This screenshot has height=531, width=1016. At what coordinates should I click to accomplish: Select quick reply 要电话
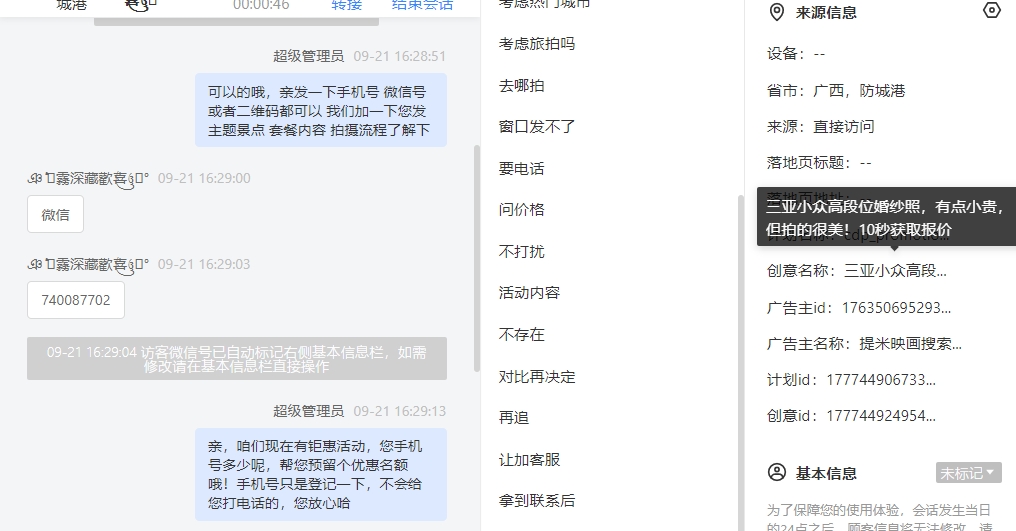521,169
